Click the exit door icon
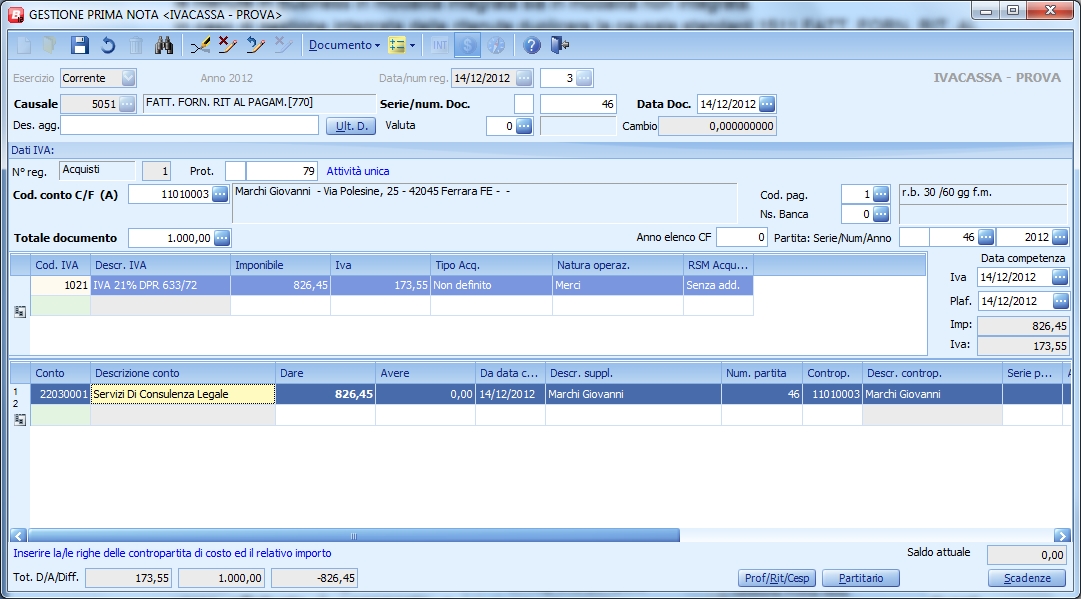Image resolution: width=1081 pixels, height=599 pixels. click(x=559, y=45)
